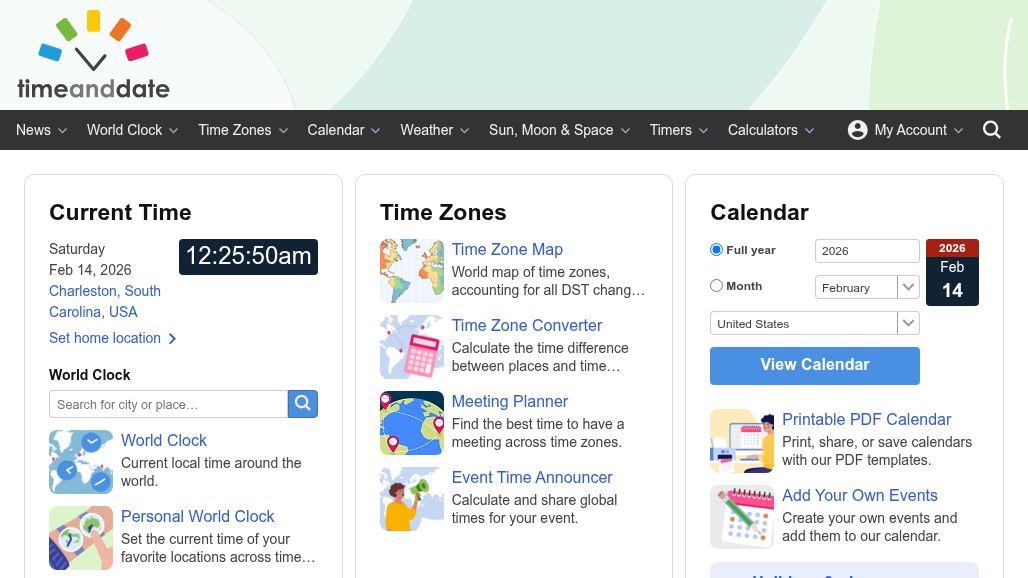Focus the city or place search field
This screenshot has width=1028, height=578.
tap(168, 404)
